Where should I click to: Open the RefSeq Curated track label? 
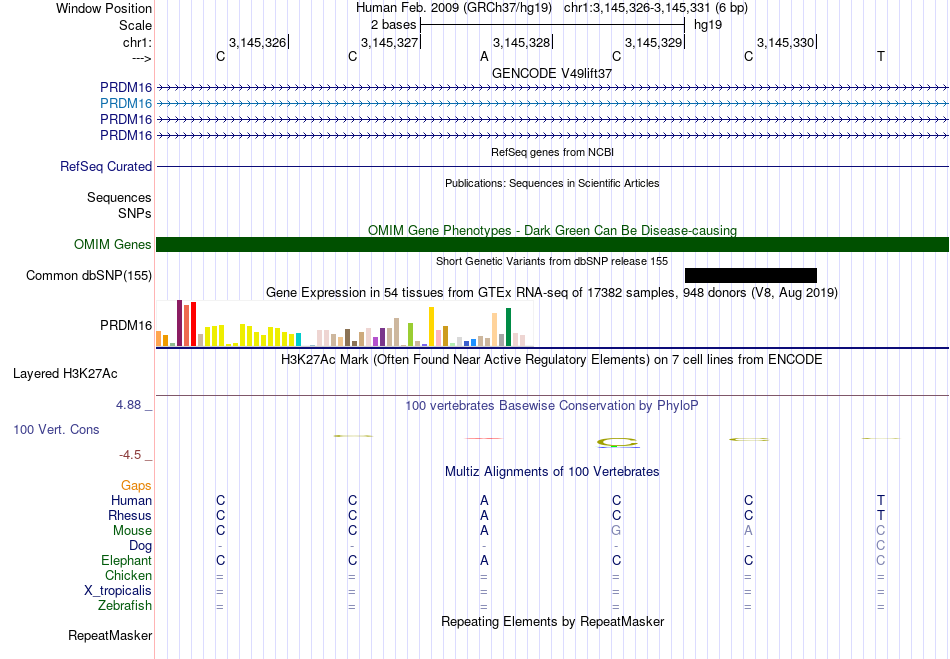coord(106,166)
